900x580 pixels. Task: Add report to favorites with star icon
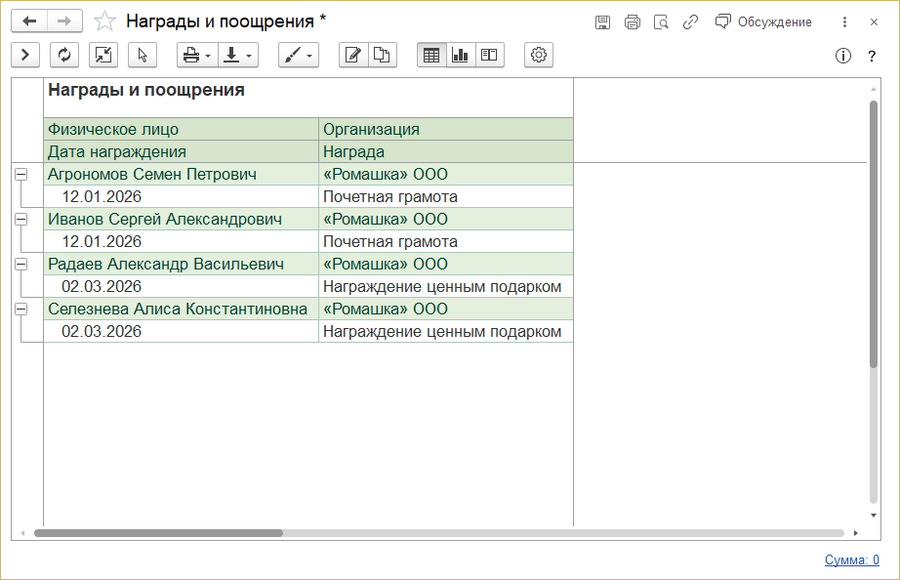coord(104,22)
